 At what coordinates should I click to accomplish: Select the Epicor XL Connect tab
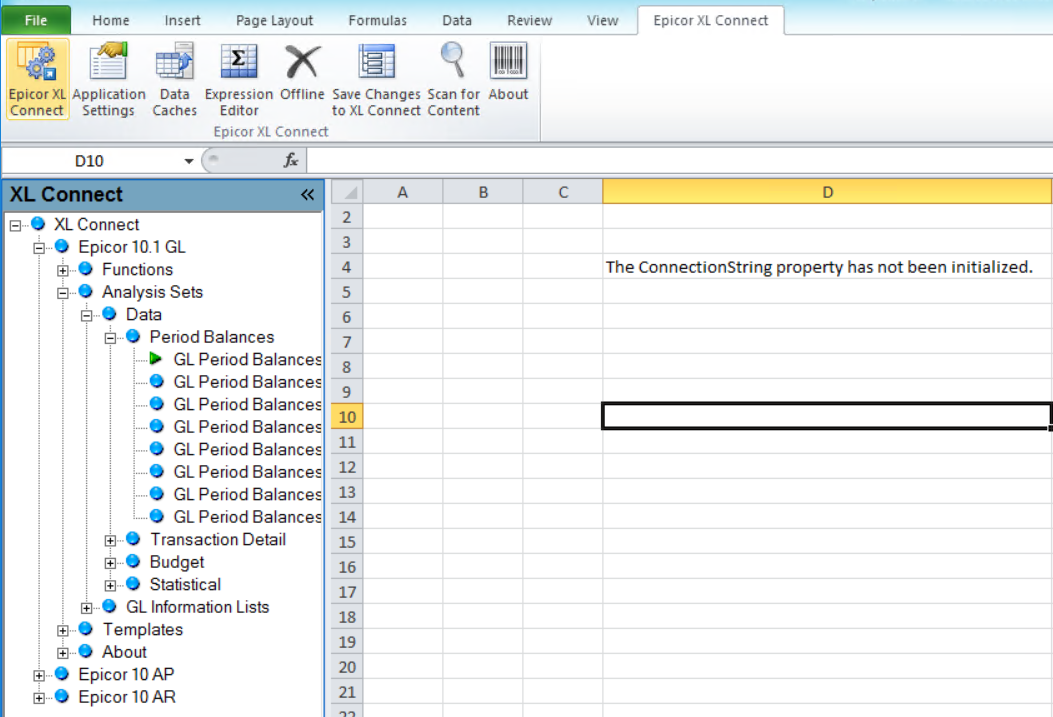[711, 20]
